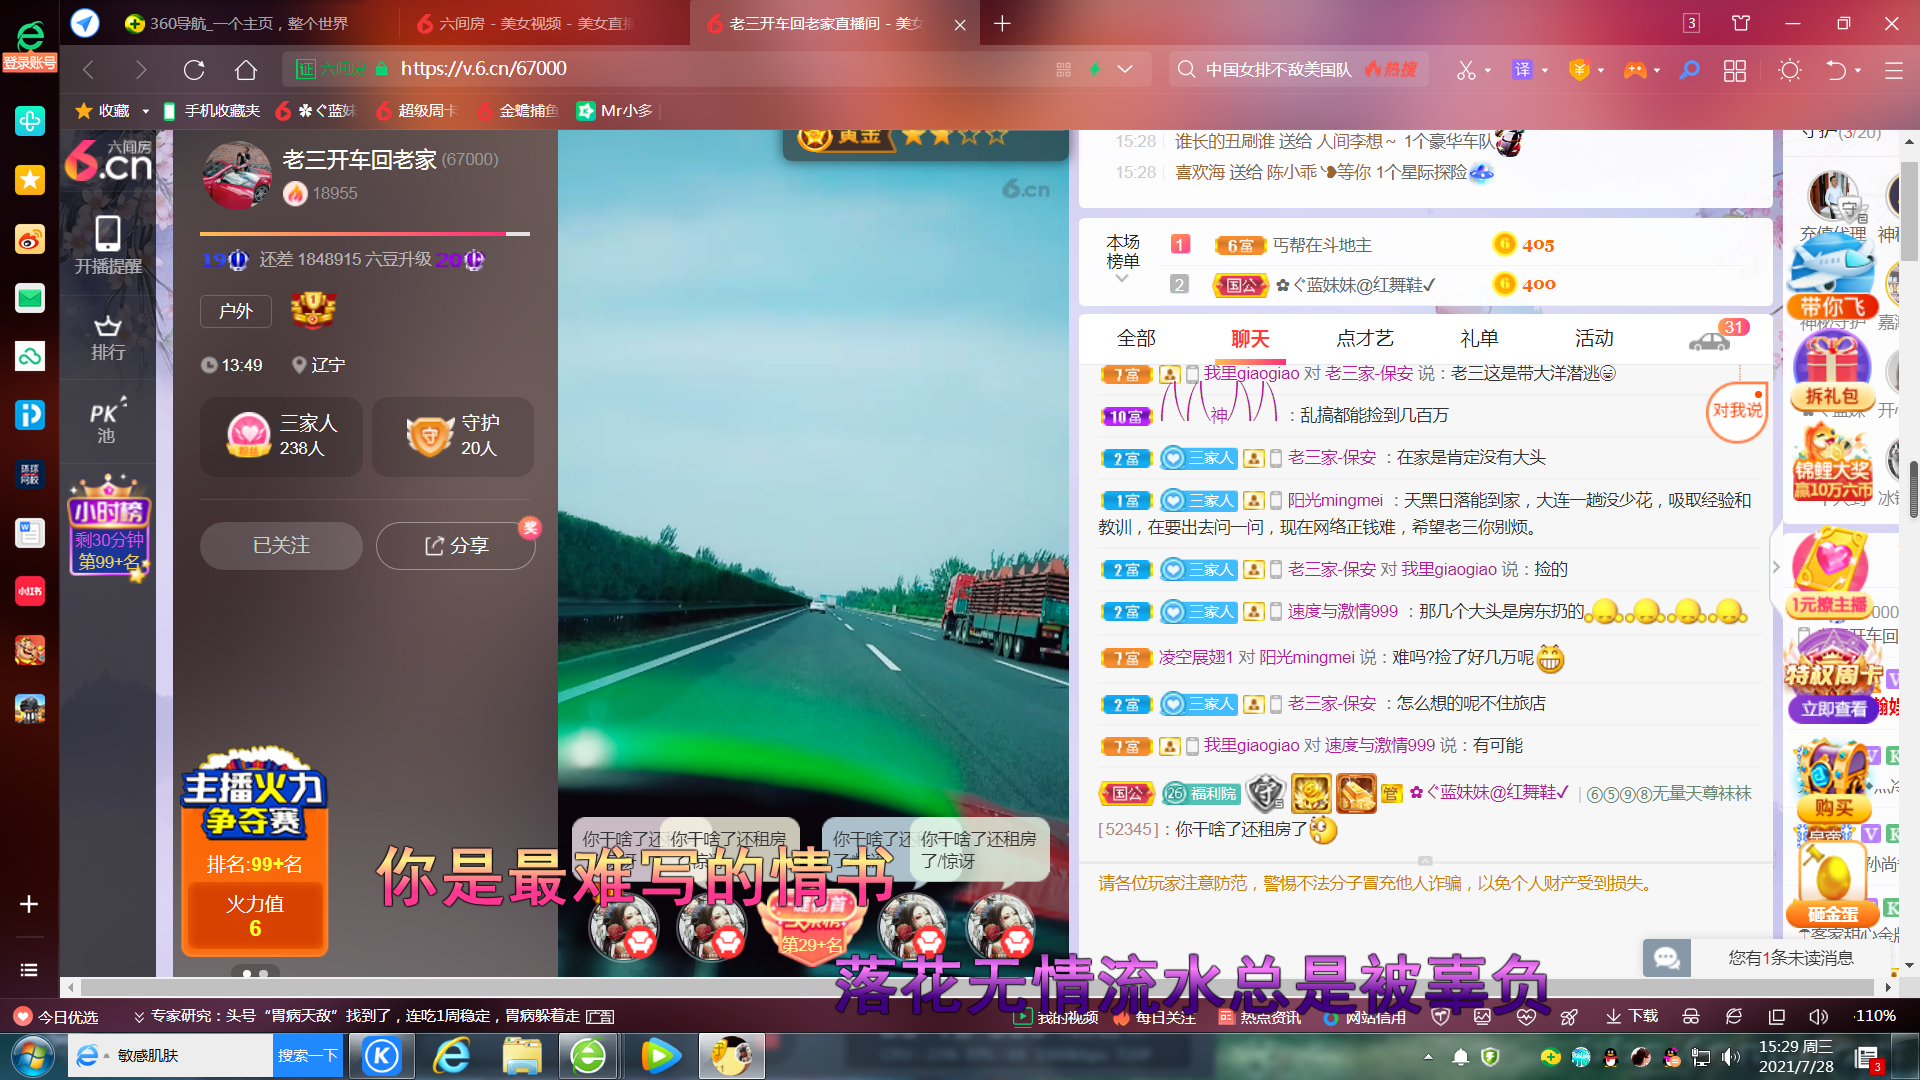Screen dimensions: 1920x1080
Task: Click the 户外 category tag
Action: tap(236, 311)
